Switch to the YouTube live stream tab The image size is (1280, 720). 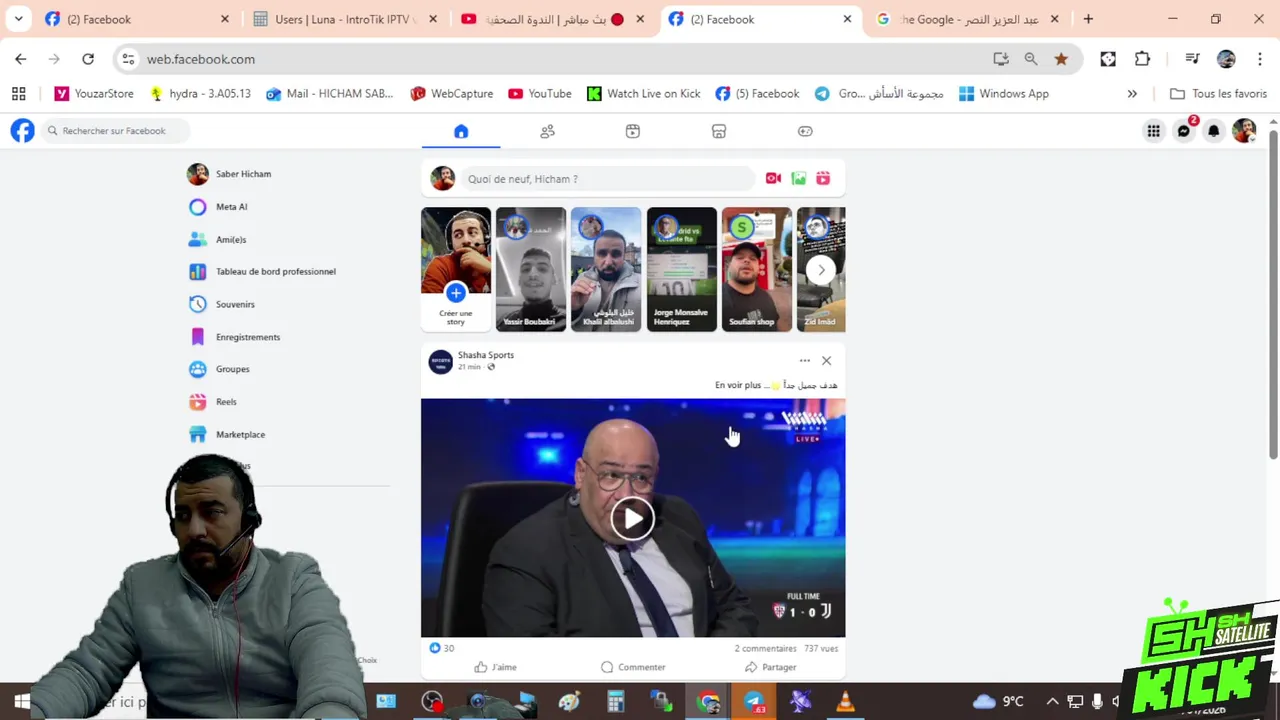pos(553,19)
